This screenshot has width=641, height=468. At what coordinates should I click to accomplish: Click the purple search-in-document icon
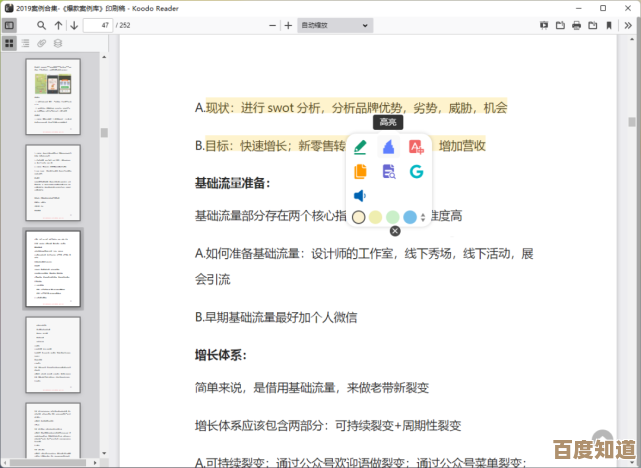(x=388, y=171)
